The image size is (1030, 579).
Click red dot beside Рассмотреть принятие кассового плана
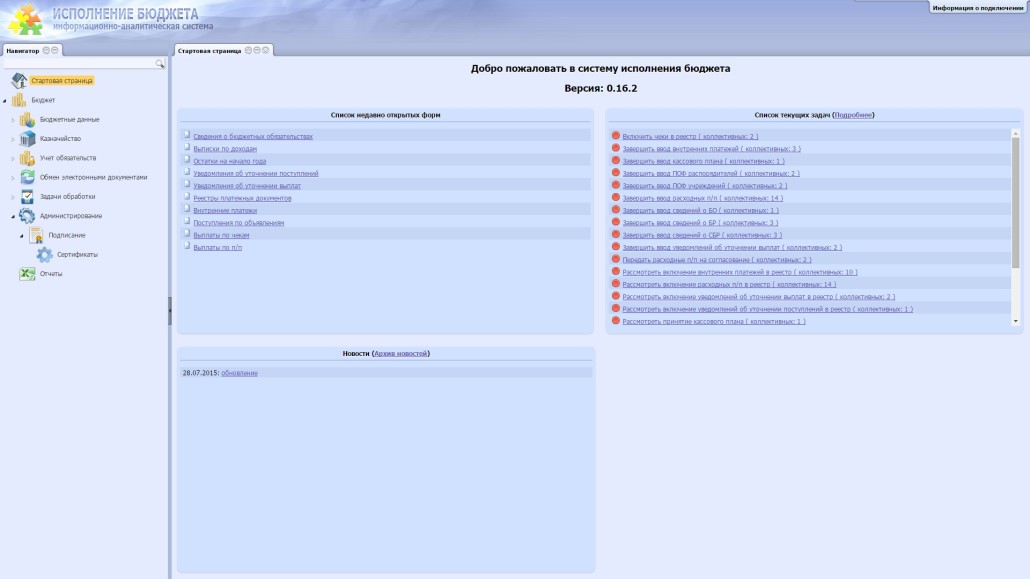tap(616, 321)
